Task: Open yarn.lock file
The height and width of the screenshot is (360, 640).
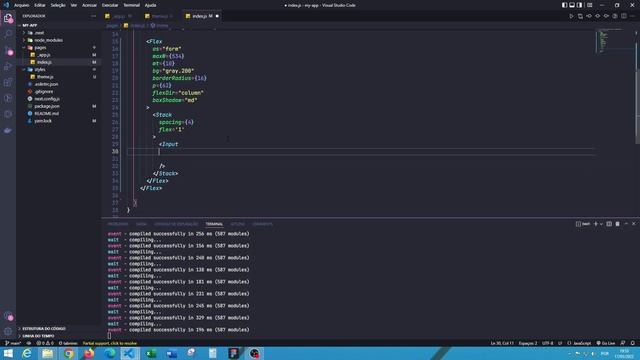Action: pyautogui.click(x=43, y=121)
